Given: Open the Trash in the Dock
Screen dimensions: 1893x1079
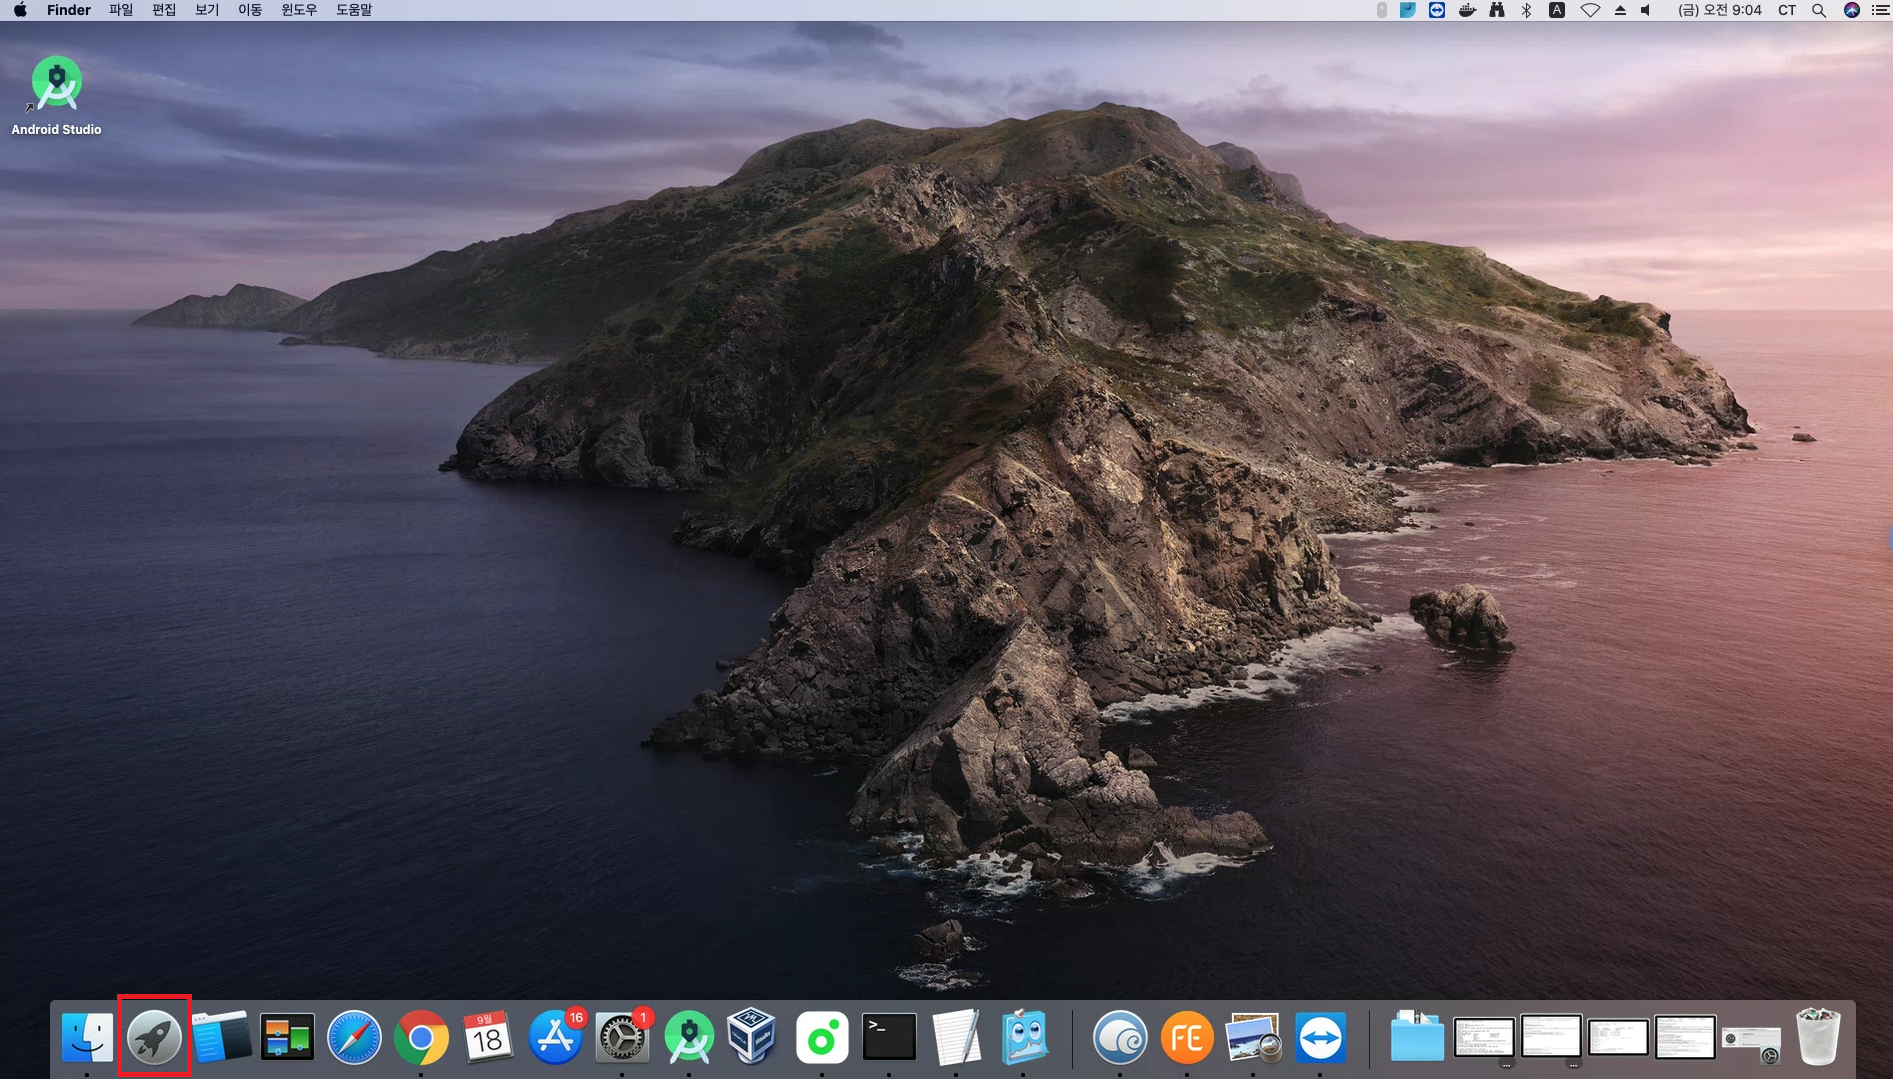Looking at the screenshot, I should (1818, 1036).
